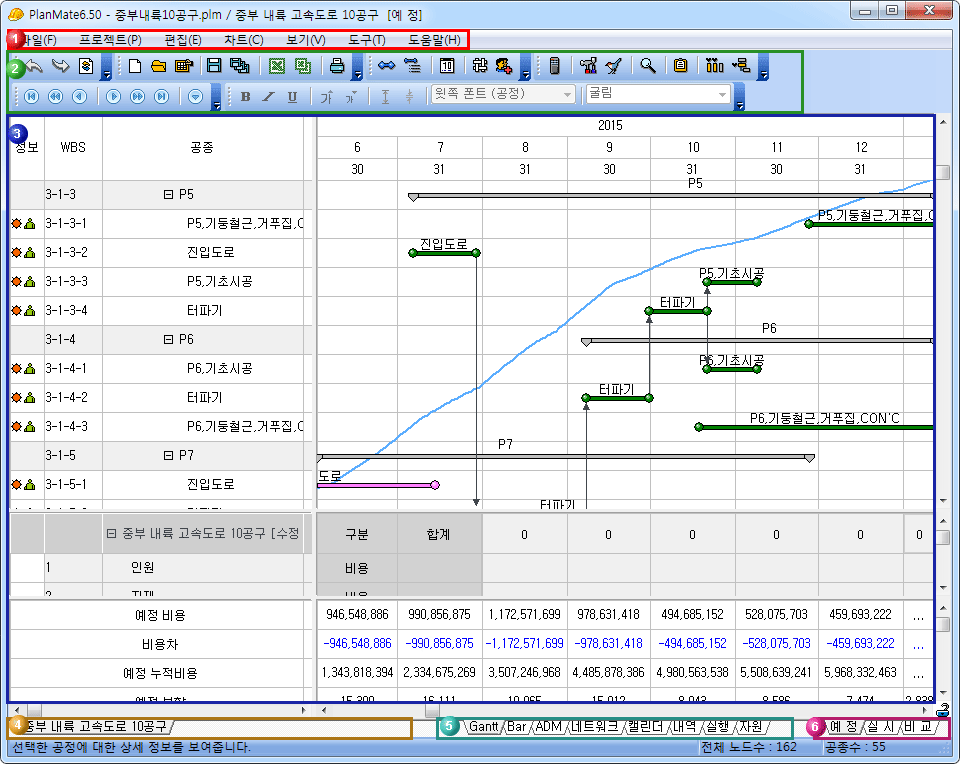Click the Undo arrow icon

point(35,66)
